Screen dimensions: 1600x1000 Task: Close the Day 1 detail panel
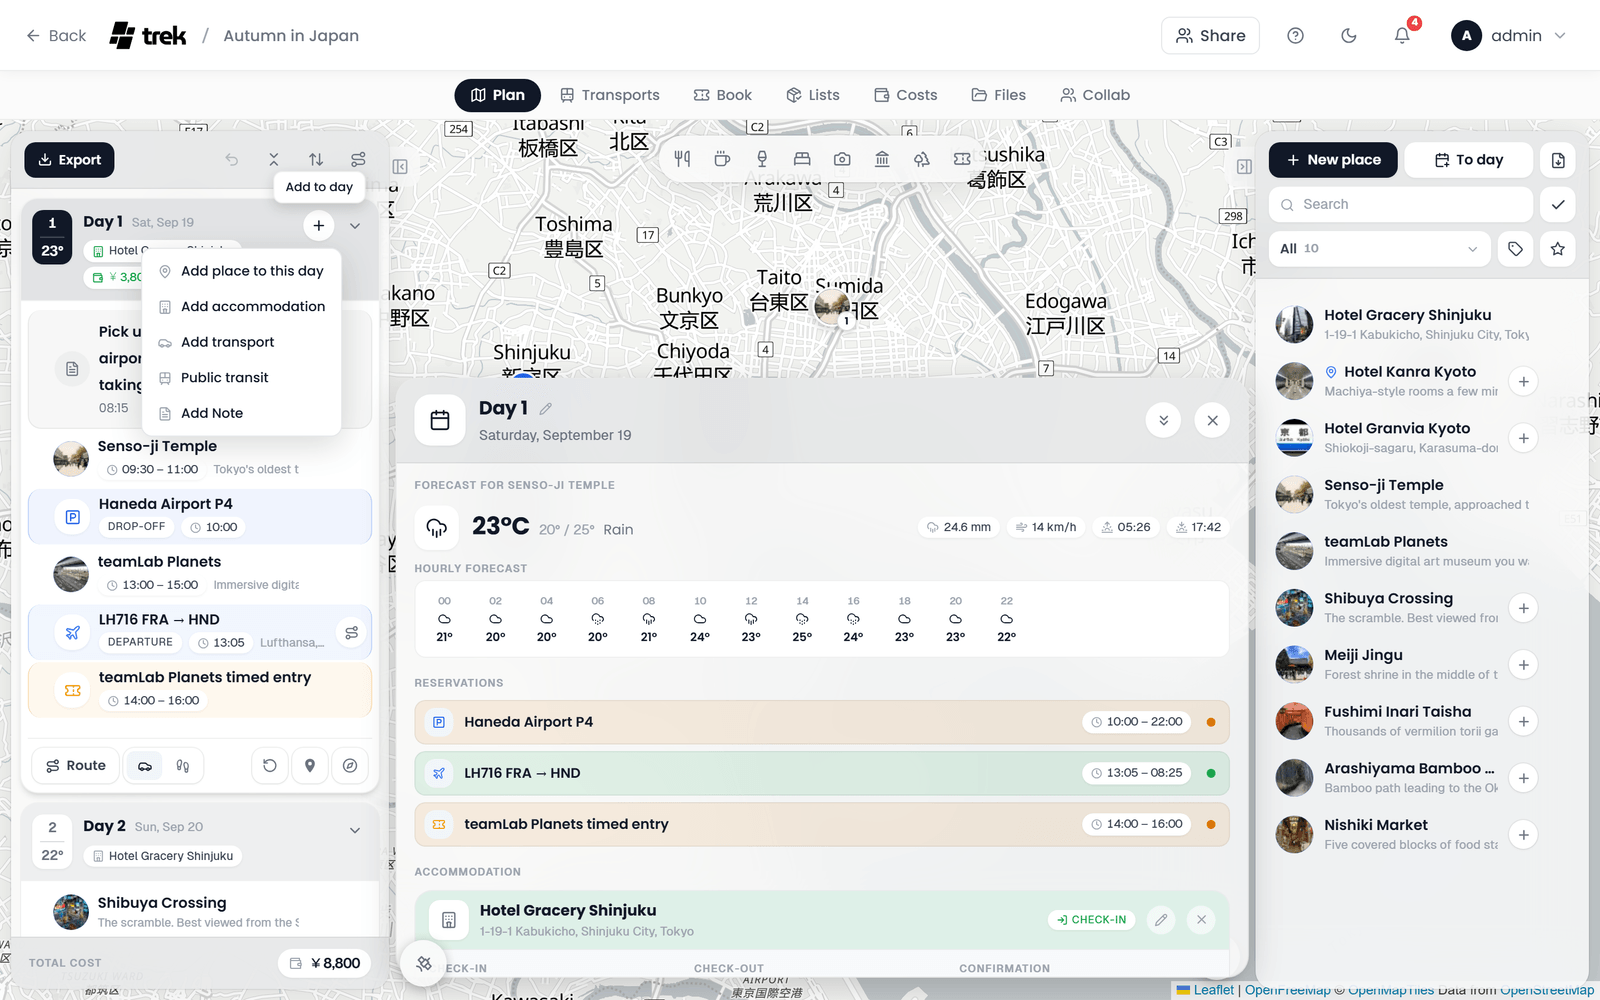point(1212,421)
